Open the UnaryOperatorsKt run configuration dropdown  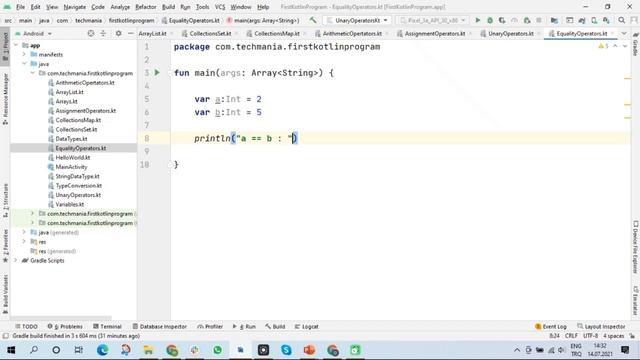(x=358, y=20)
